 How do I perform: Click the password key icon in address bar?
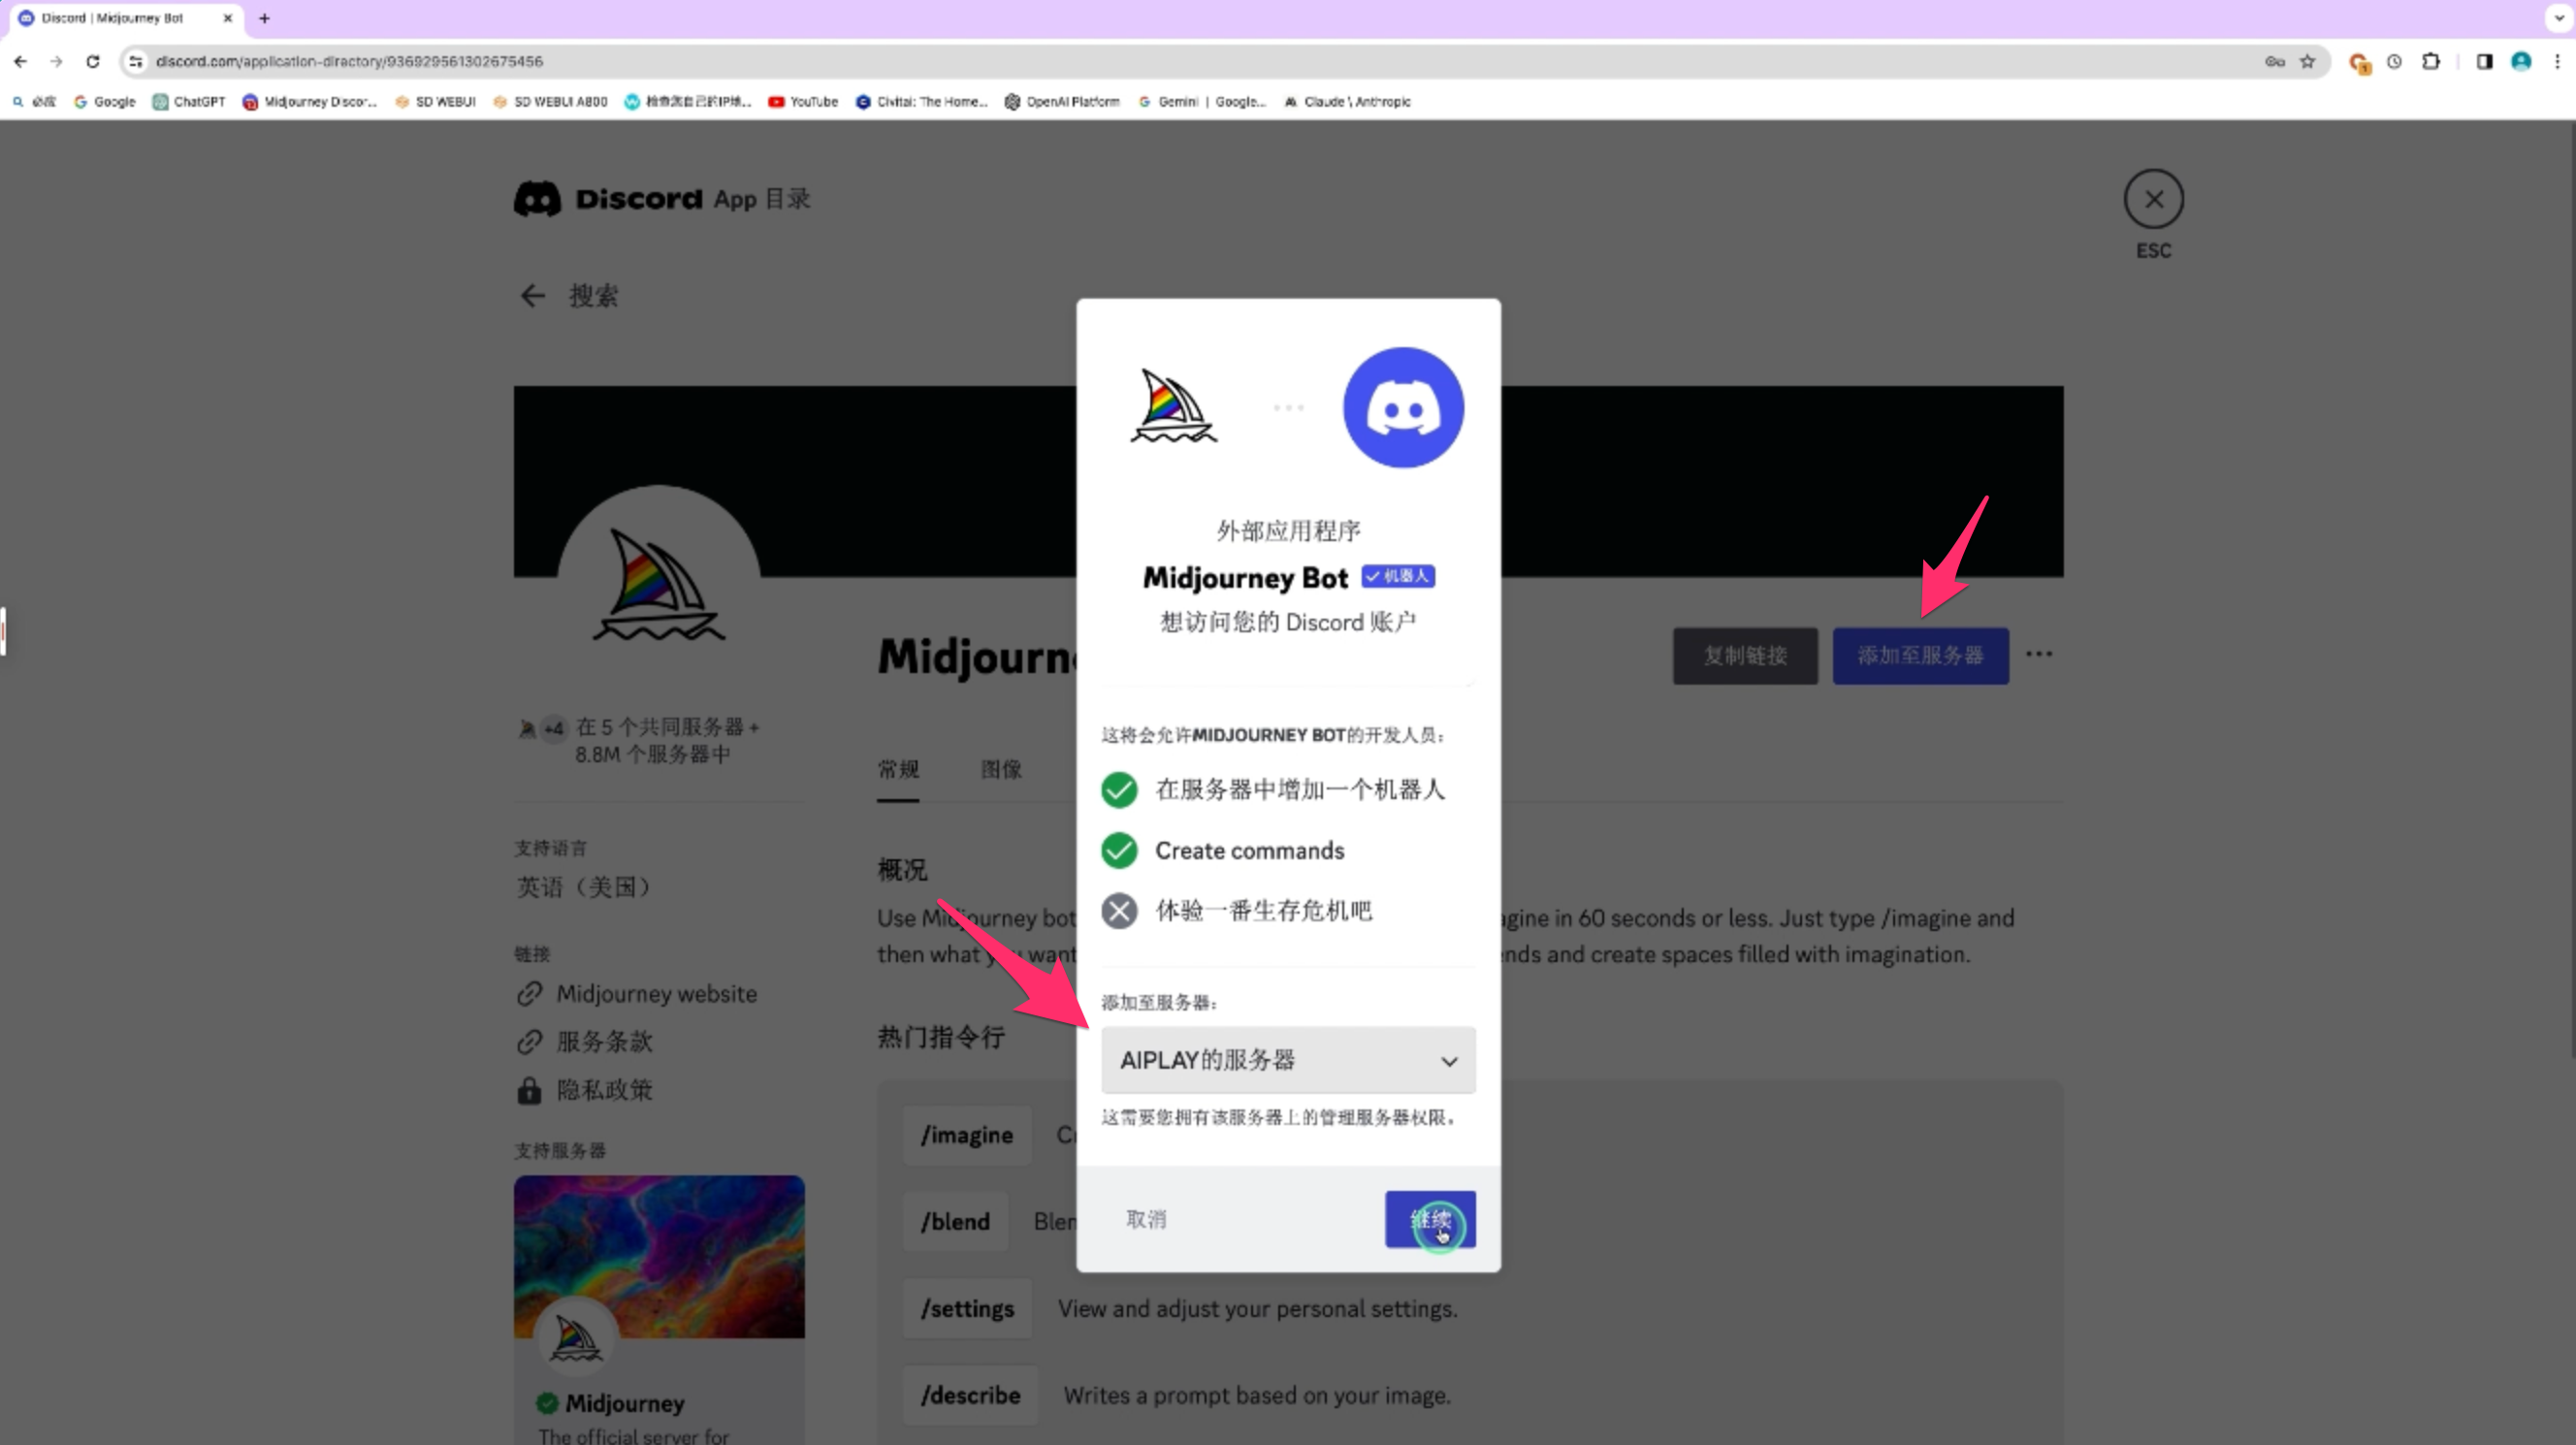point(2275,61)
